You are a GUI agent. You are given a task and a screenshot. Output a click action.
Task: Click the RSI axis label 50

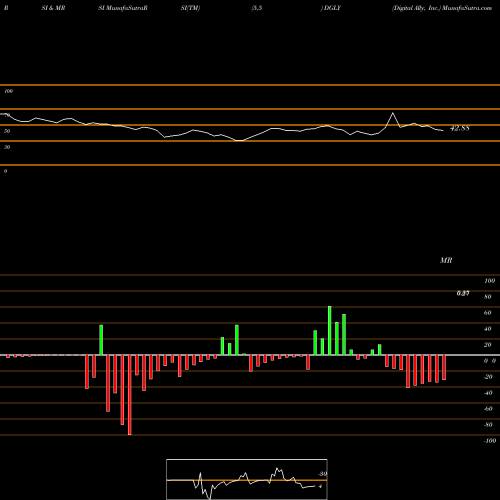7,131
